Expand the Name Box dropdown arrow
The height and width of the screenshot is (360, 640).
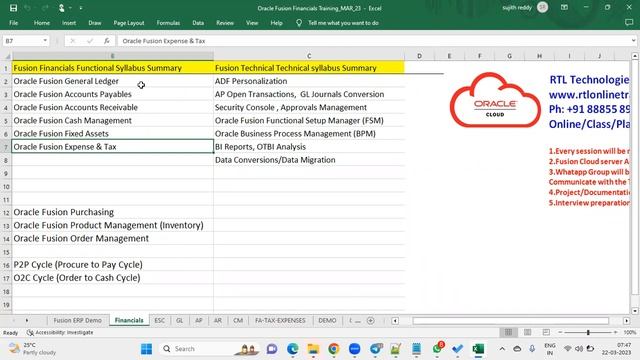coord(45,41)
